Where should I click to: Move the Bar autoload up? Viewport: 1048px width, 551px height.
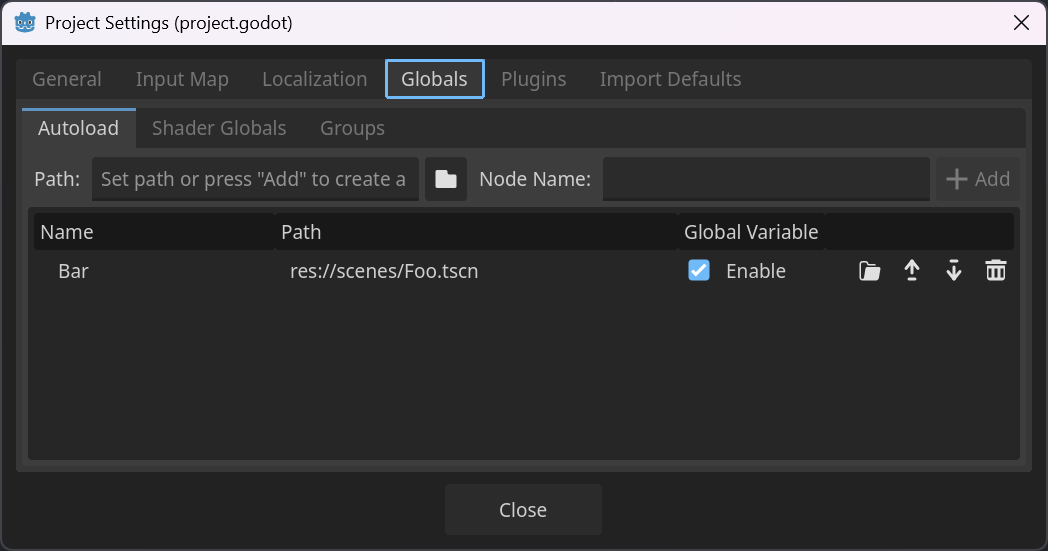click(x=912, y=271)
